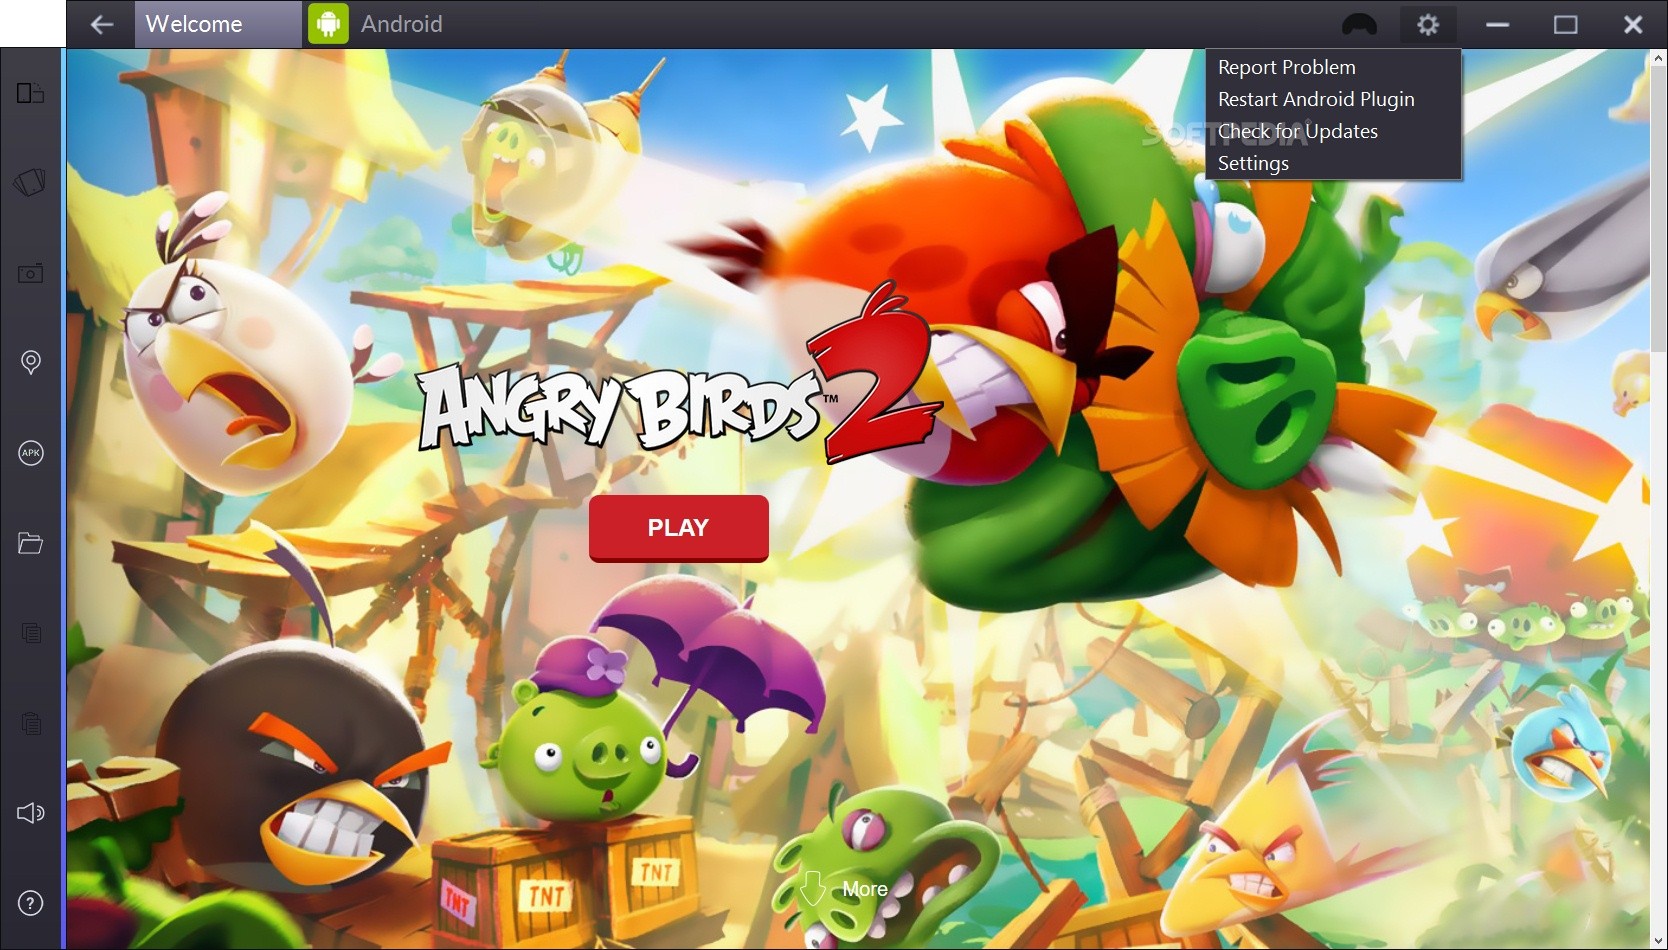Click the scrollbar up arrow
1668x950 pixels.
pos(1658,59)
